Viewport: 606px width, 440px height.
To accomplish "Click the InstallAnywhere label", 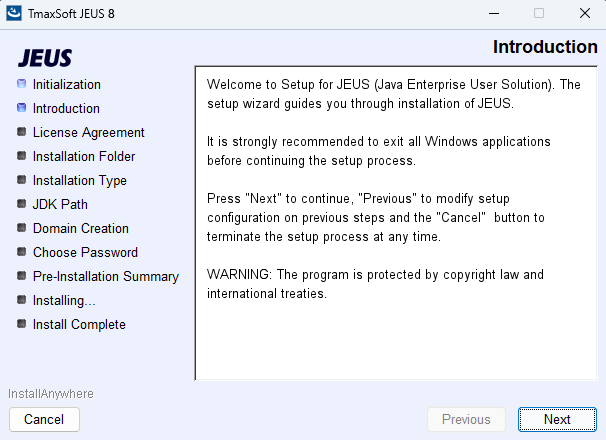I will tap(51, 393).
